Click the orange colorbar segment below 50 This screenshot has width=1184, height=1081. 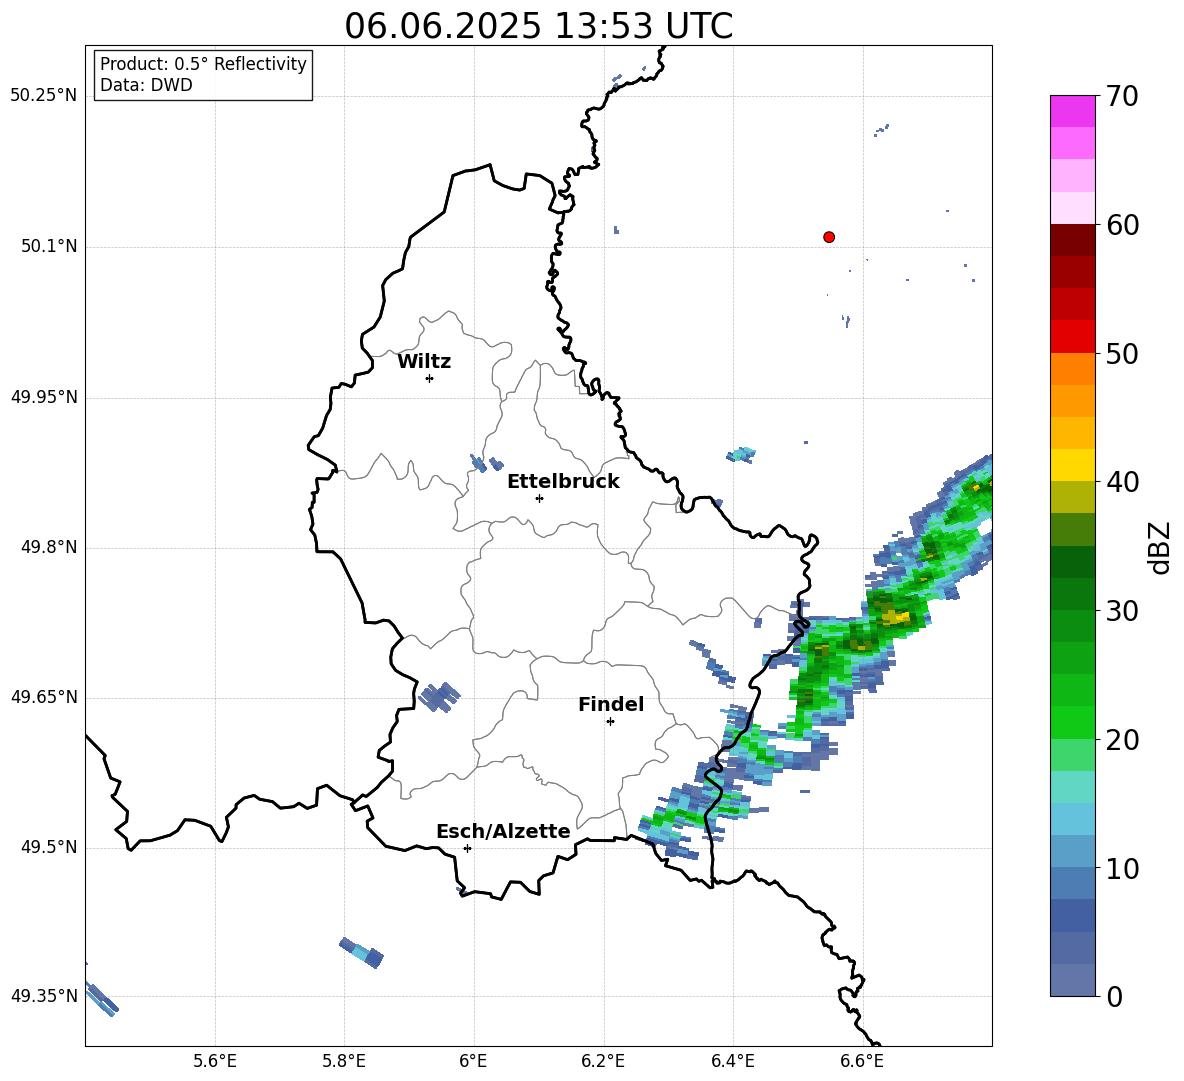pyautogui.click(x=1072, y=369)
